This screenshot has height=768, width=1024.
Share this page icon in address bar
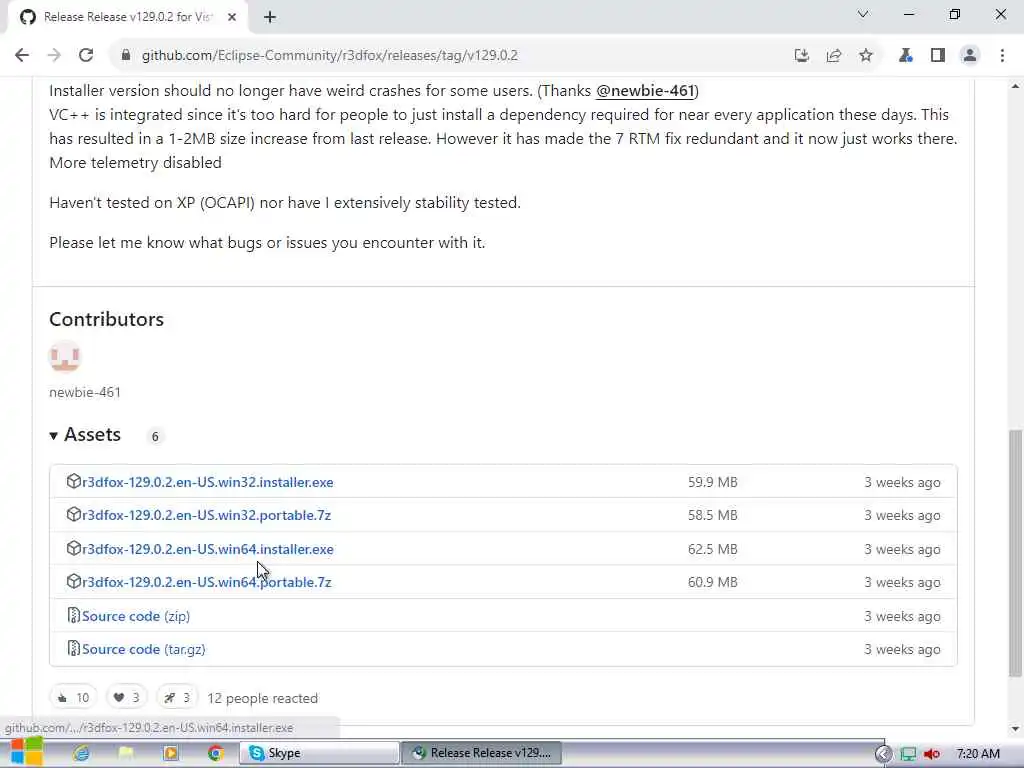[x=833, y=56]
